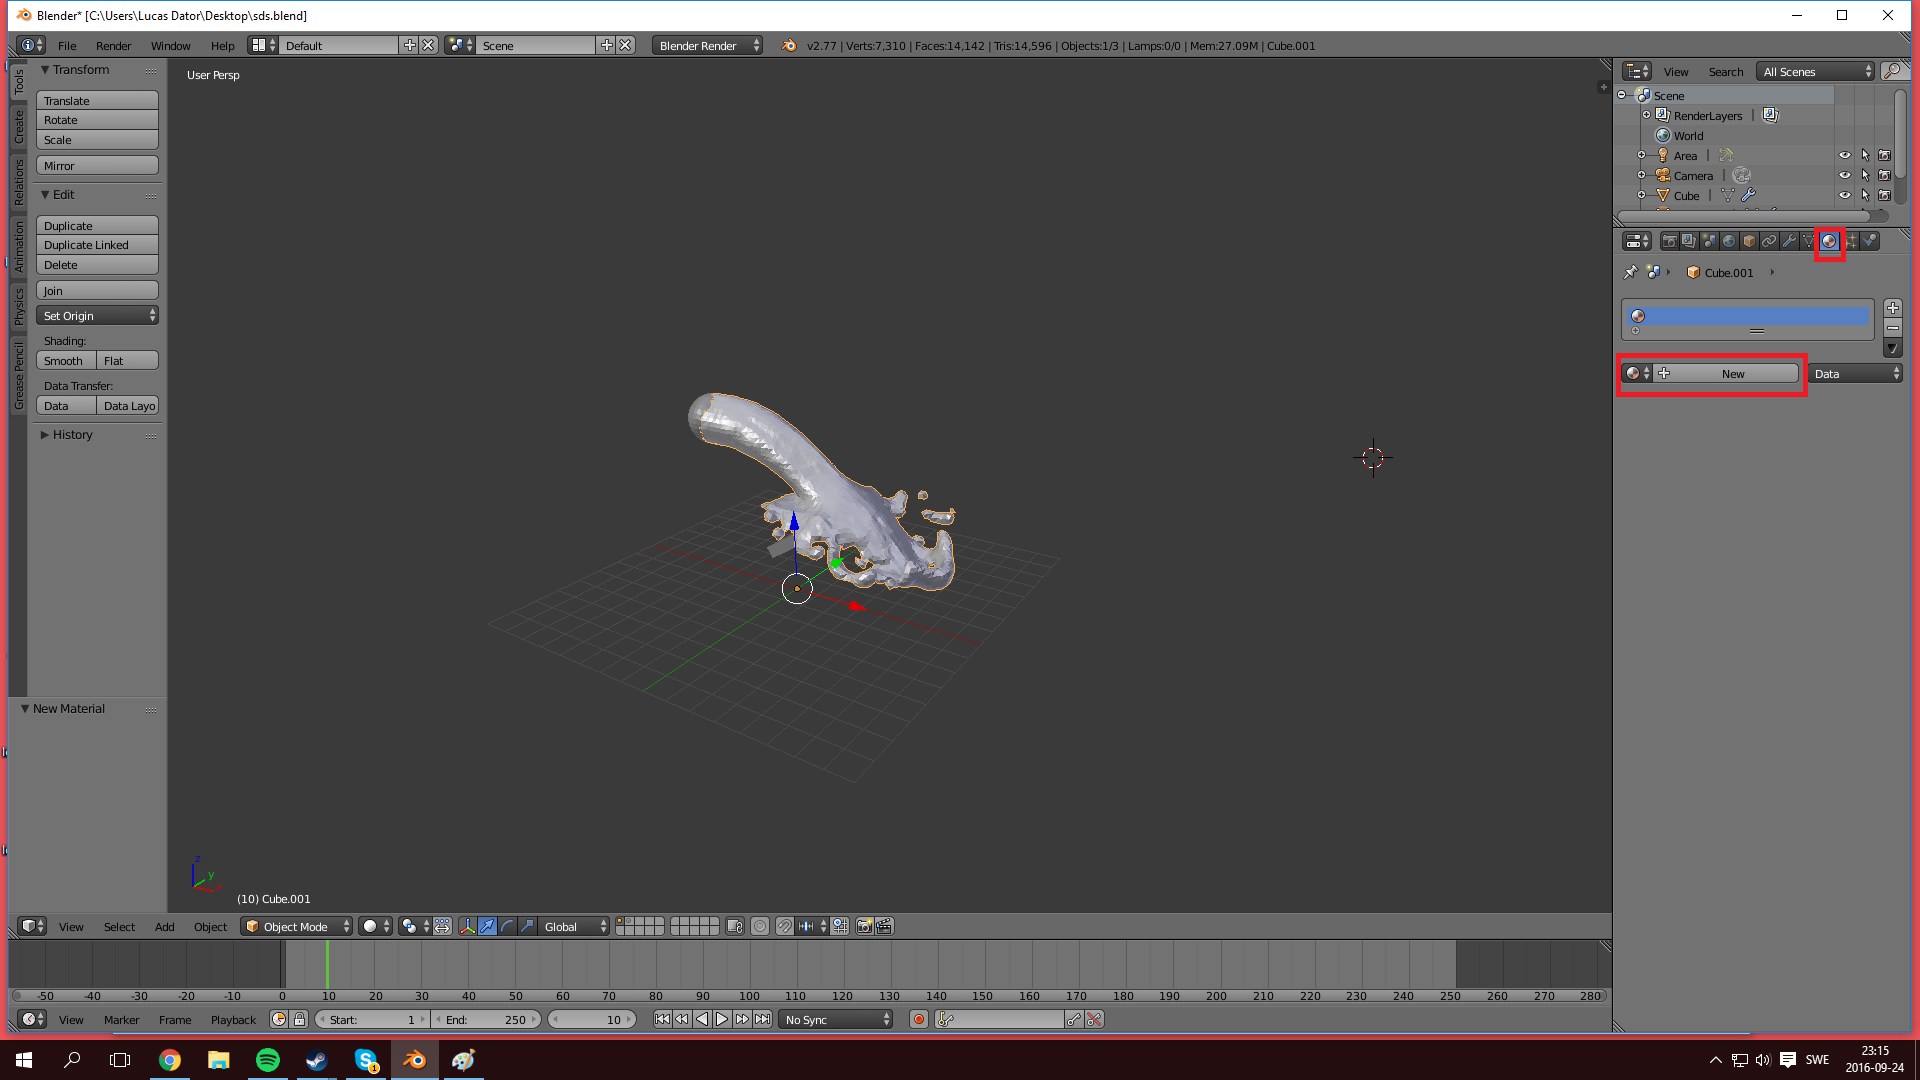The image size is (1920, 1080).
Task: Switch to the Create tab in the tool shelf
Action: (18, 127)
